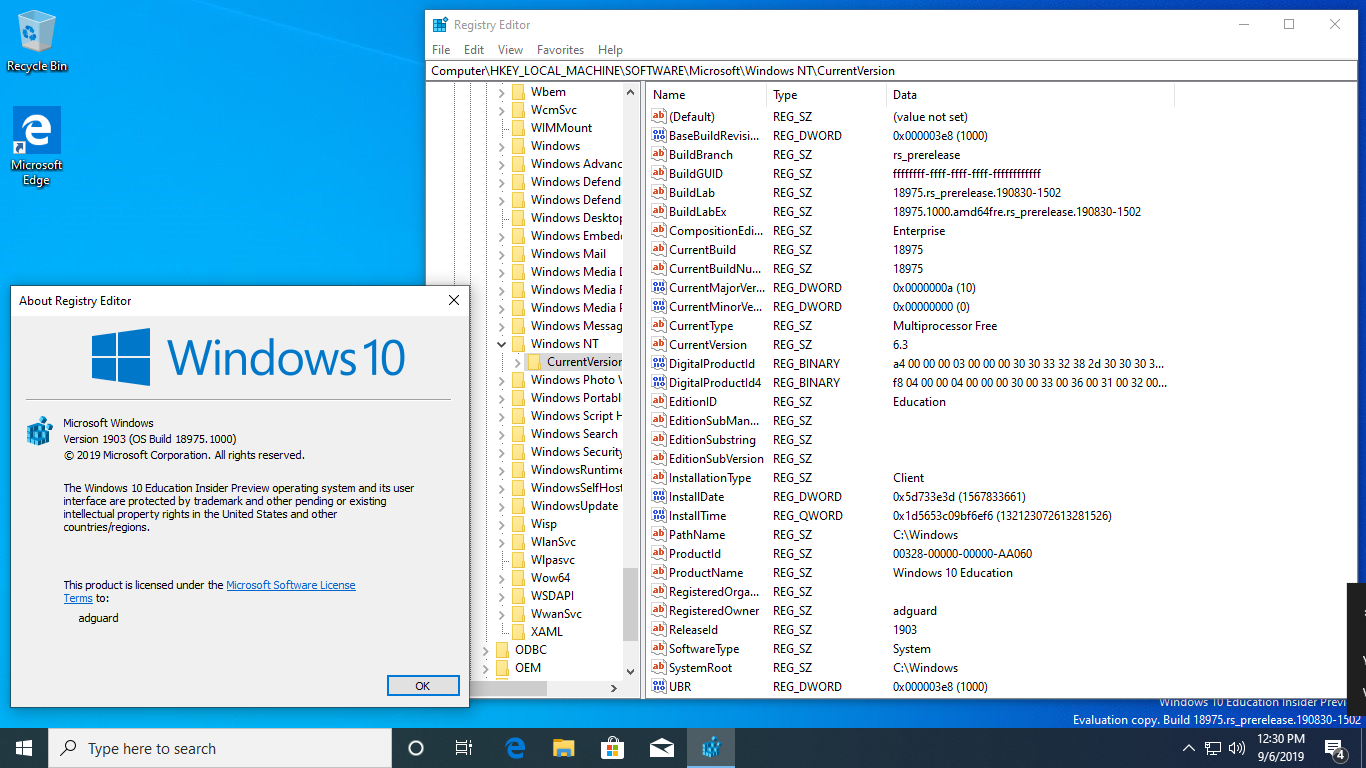Click the tree pane vertical scrollbar thumb

630,603
